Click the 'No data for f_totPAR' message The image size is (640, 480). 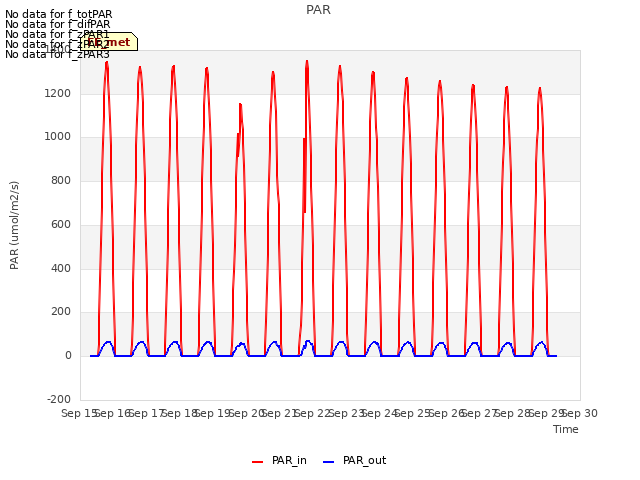(59, 14)
